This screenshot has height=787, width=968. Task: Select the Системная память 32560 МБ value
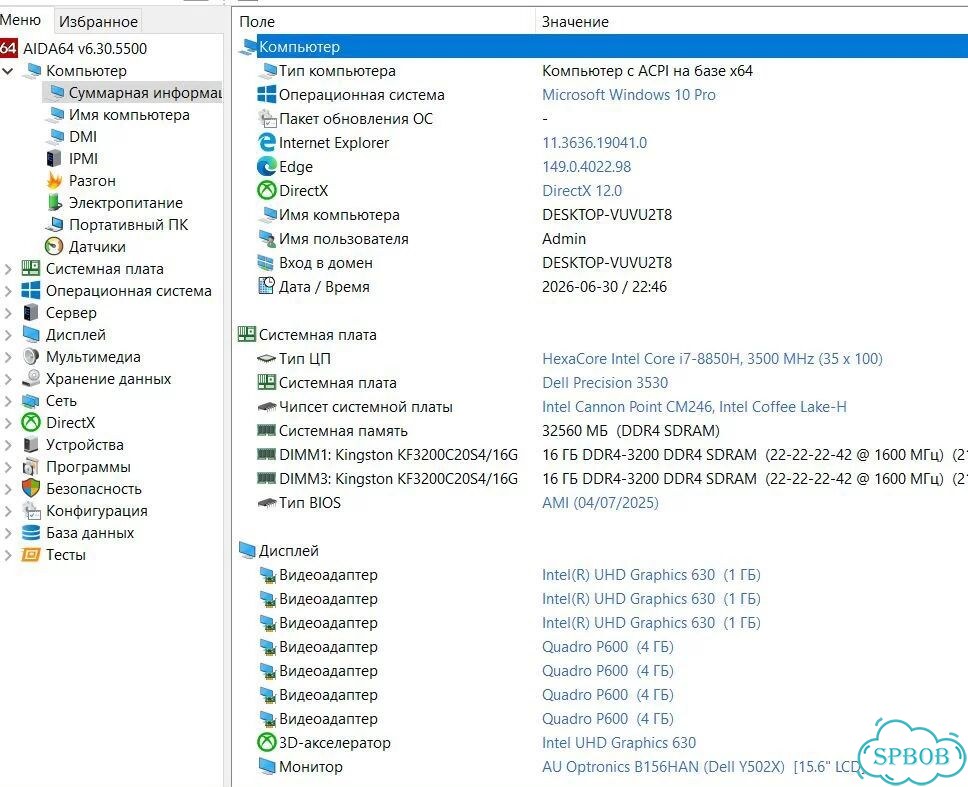pyautogui.click(x=630, y=431)
